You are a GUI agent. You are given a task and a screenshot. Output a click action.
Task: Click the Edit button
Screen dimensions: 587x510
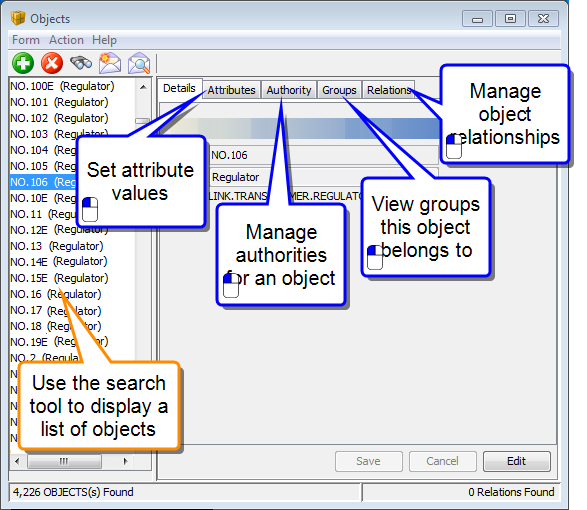[517, 461]
